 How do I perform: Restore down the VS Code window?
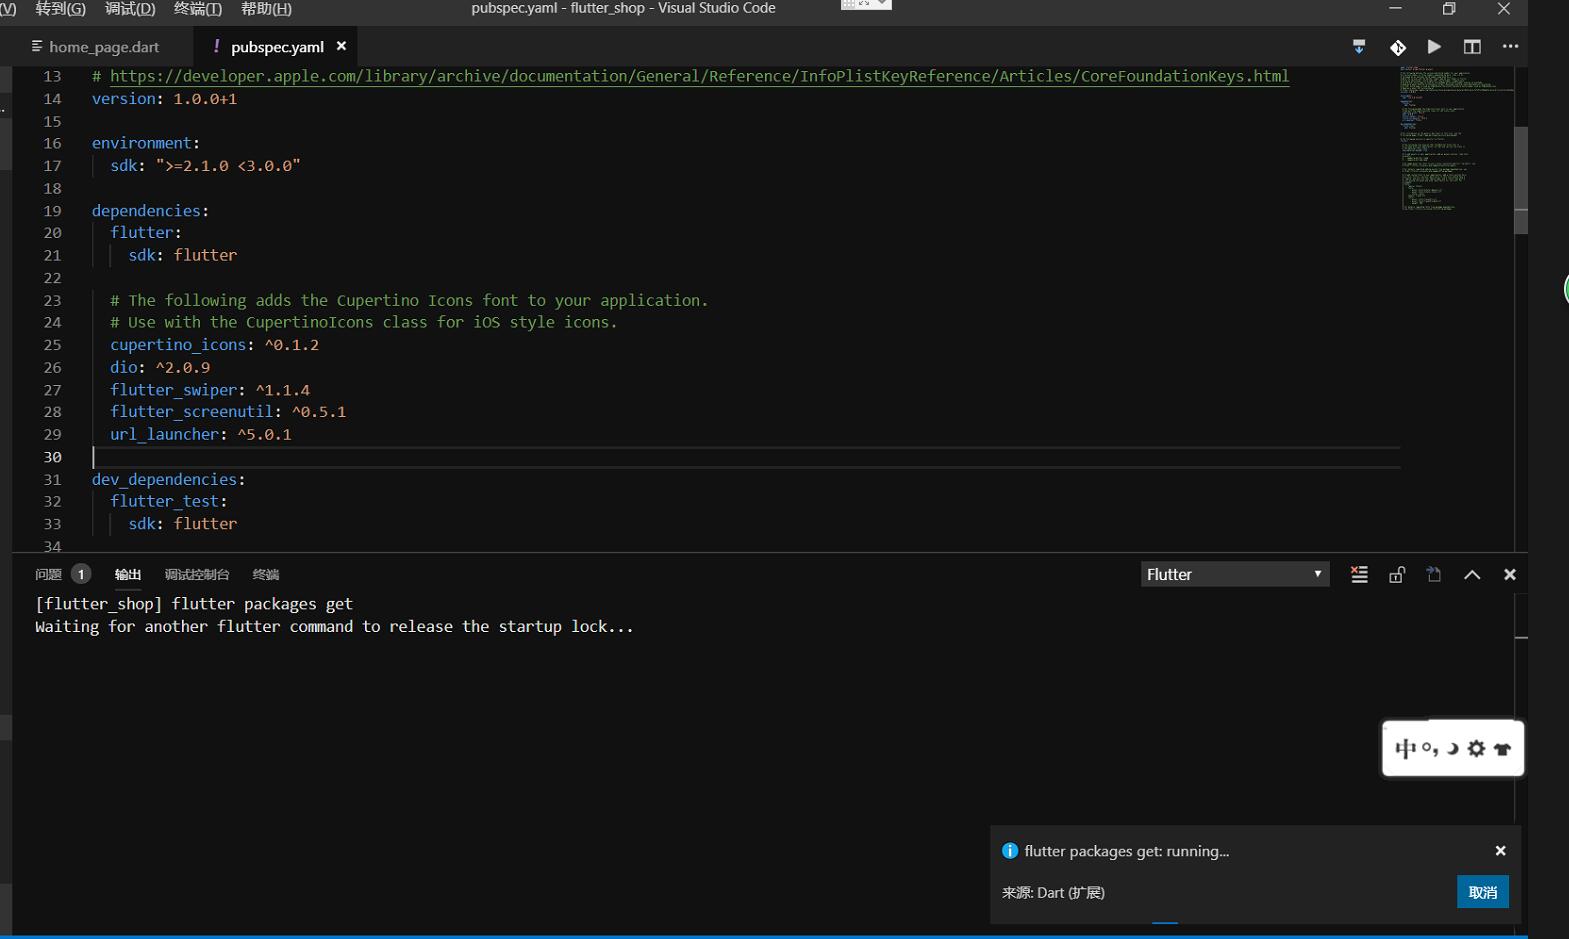[1449, 9]
